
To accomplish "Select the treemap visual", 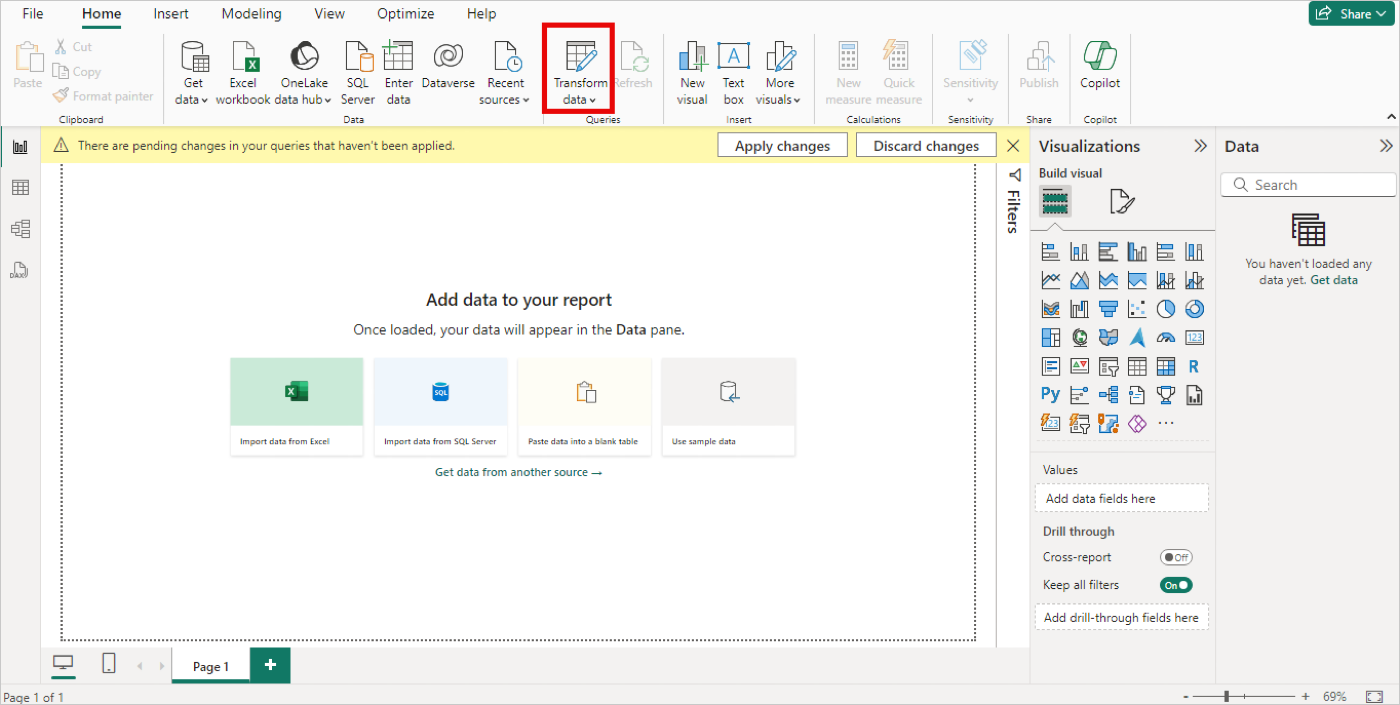I will point(1050,337).
